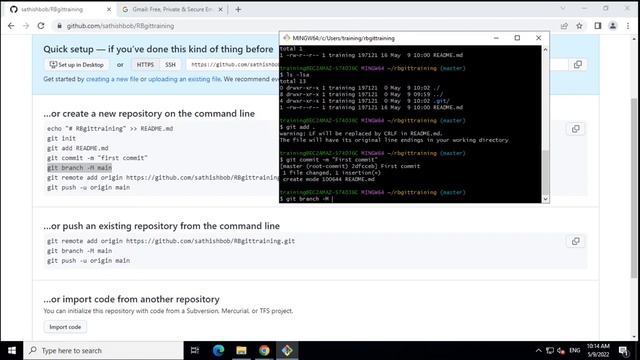Select the sathishbob/RBgittraining tab

(60, 9)
